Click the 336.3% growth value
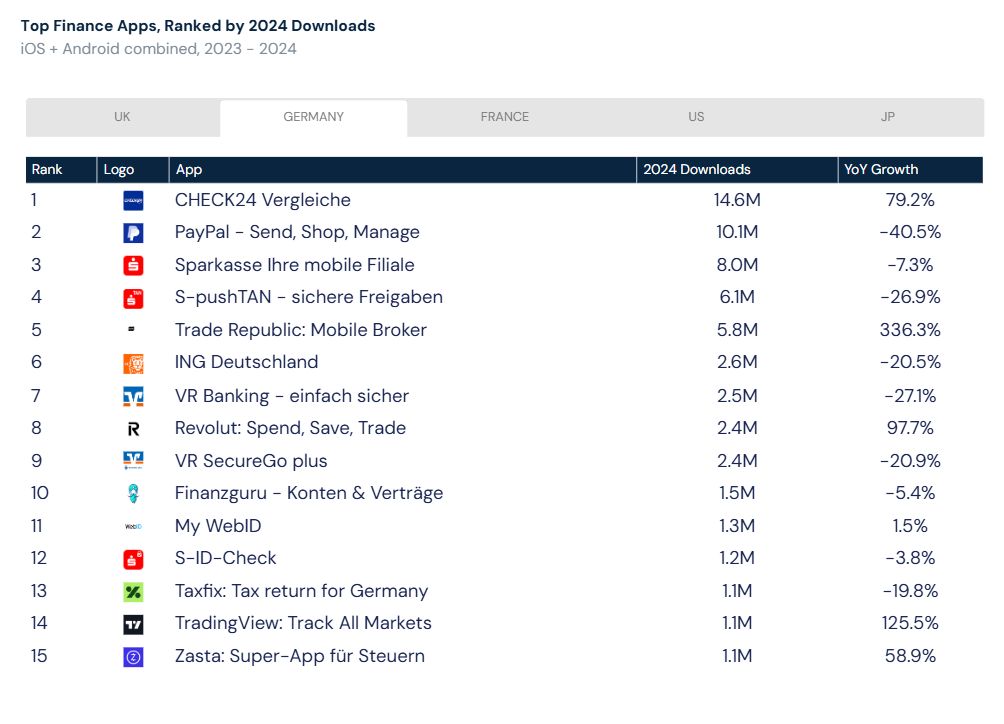 pyautogui.click(x=910, y=330)
